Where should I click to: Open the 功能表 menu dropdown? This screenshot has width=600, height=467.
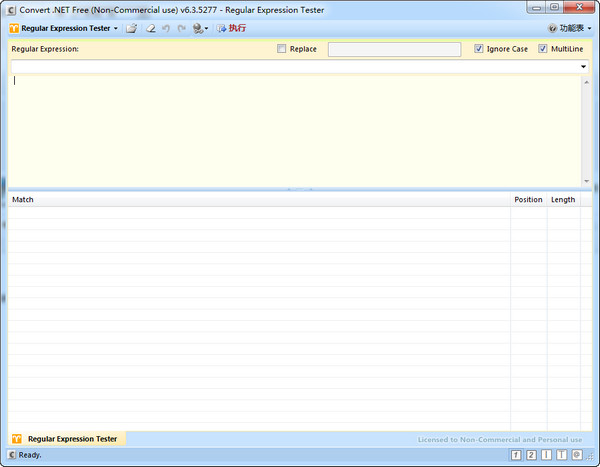click(x=570, y=28)
